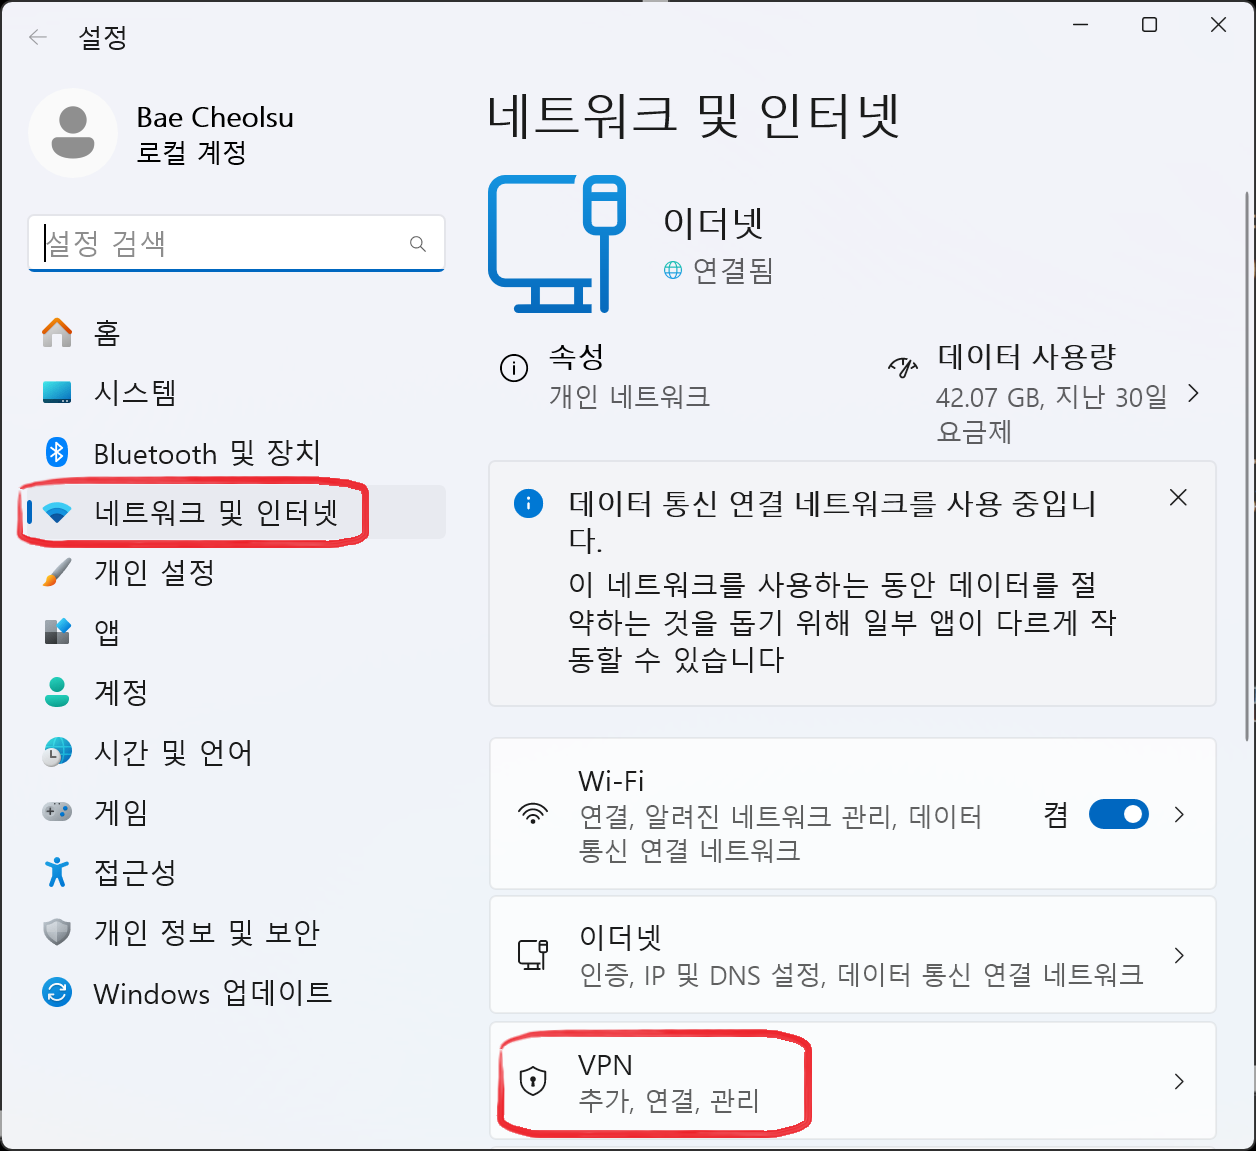Open 이더넷 card via its chevron
Image resolution: width=1256 pixels, height=1151 pixels.
point(1179,955)
